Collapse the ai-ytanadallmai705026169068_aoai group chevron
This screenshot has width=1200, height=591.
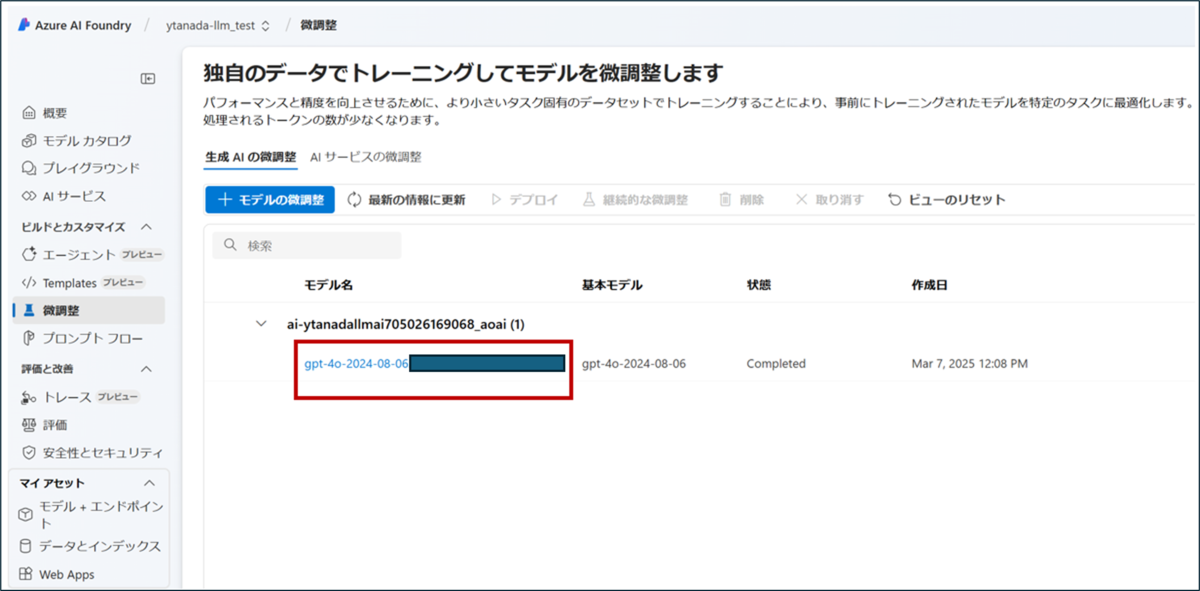click(x=262, y=324)
